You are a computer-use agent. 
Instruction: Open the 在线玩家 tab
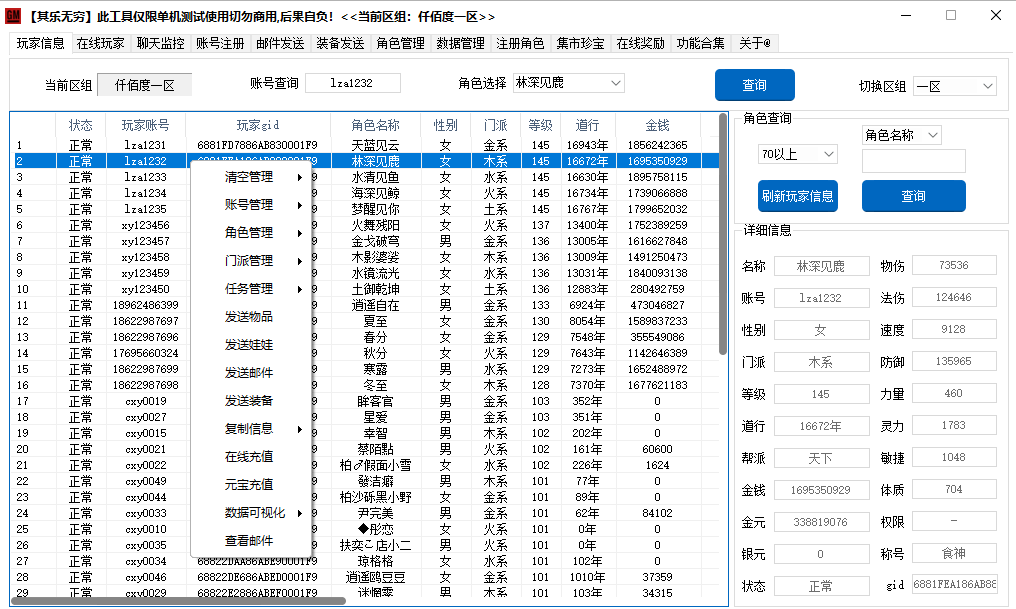click(101, 43)
